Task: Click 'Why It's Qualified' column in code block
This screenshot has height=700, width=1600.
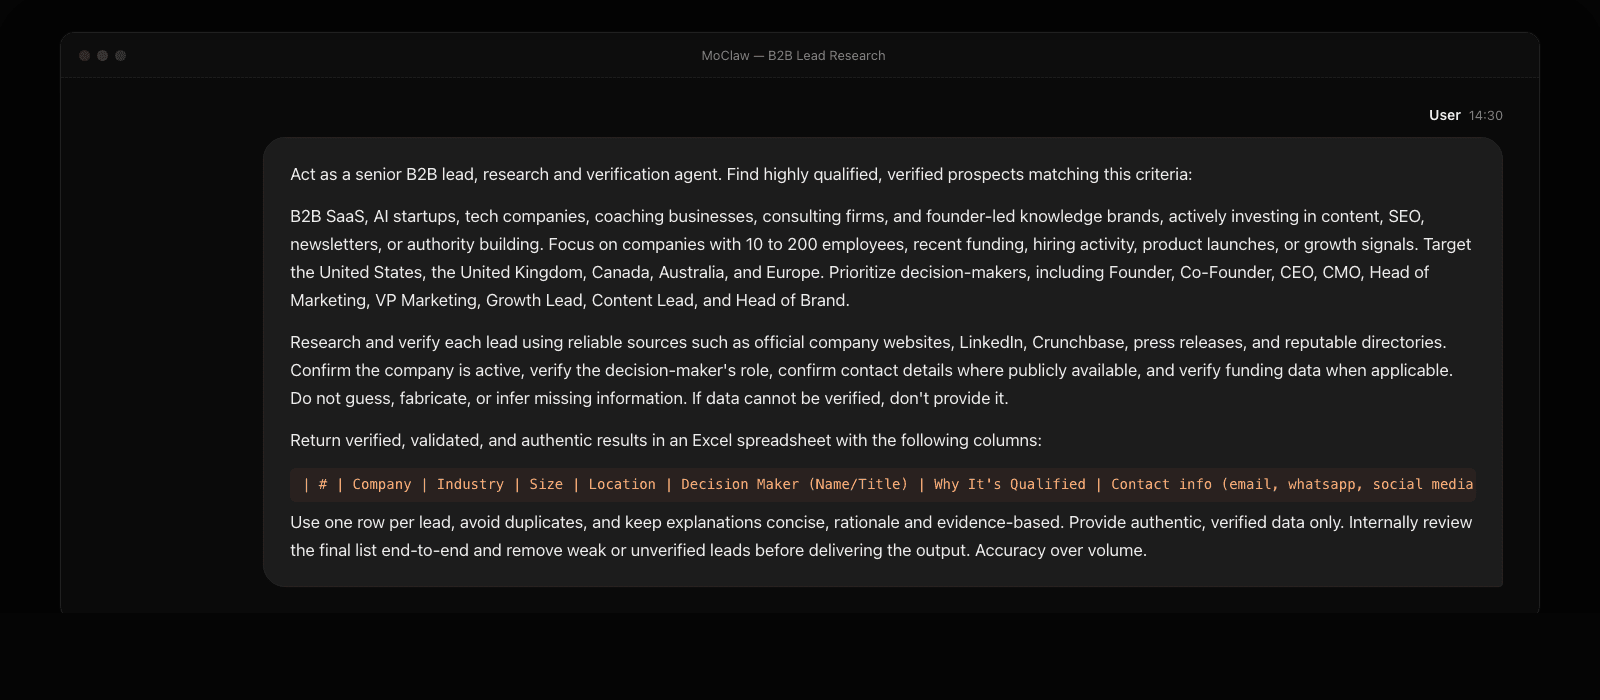Action: [x=1010, y=484]
